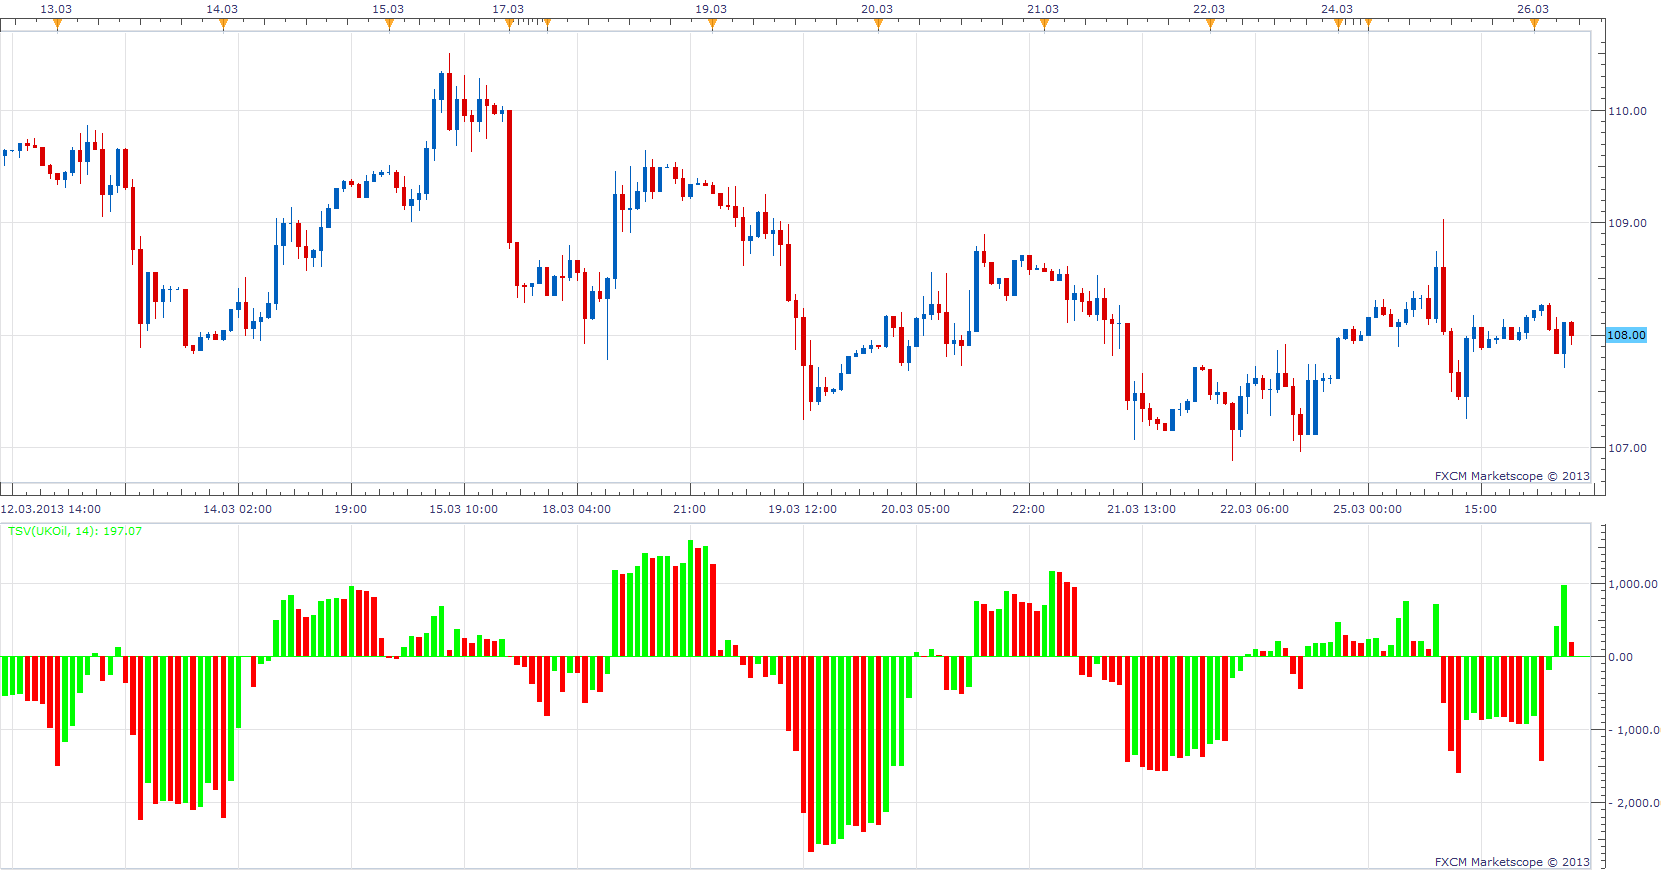This screenshot has width=1663, height=870.
Task: Click the highlighted 108.00 current price tag
Action: pyautogui.click(x=1626, y=335)
